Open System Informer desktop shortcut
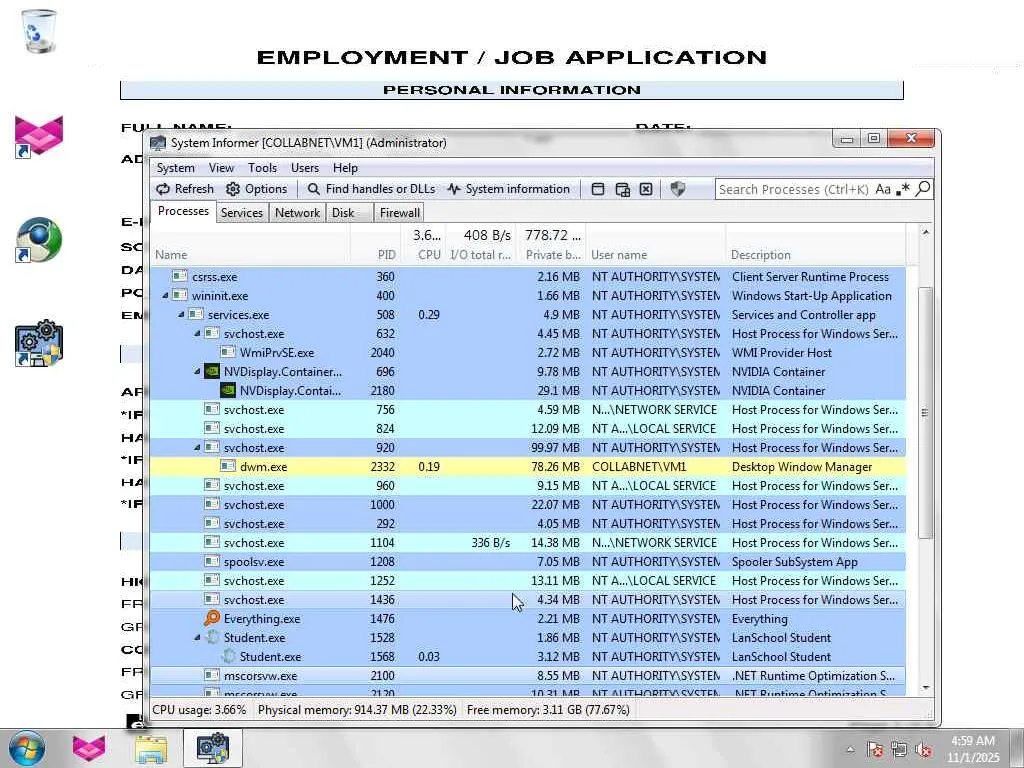 [39, 344]
